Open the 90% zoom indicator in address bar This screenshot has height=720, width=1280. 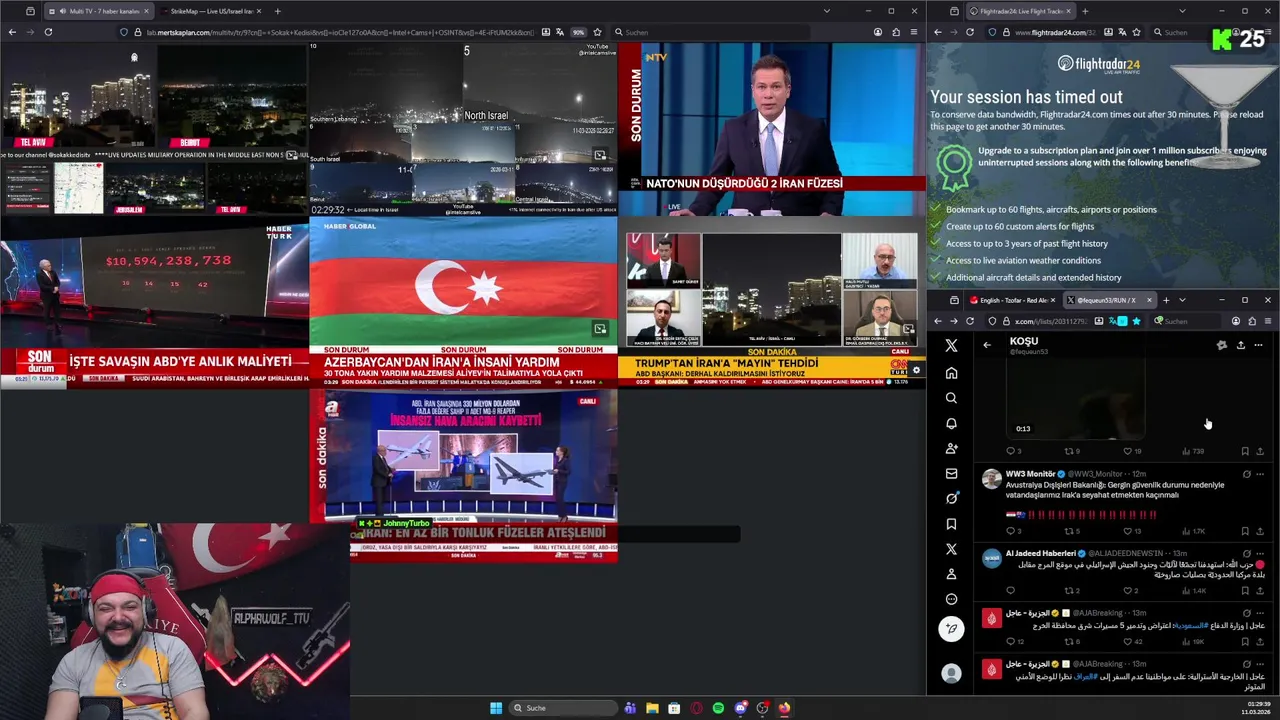tap(578, 32)
